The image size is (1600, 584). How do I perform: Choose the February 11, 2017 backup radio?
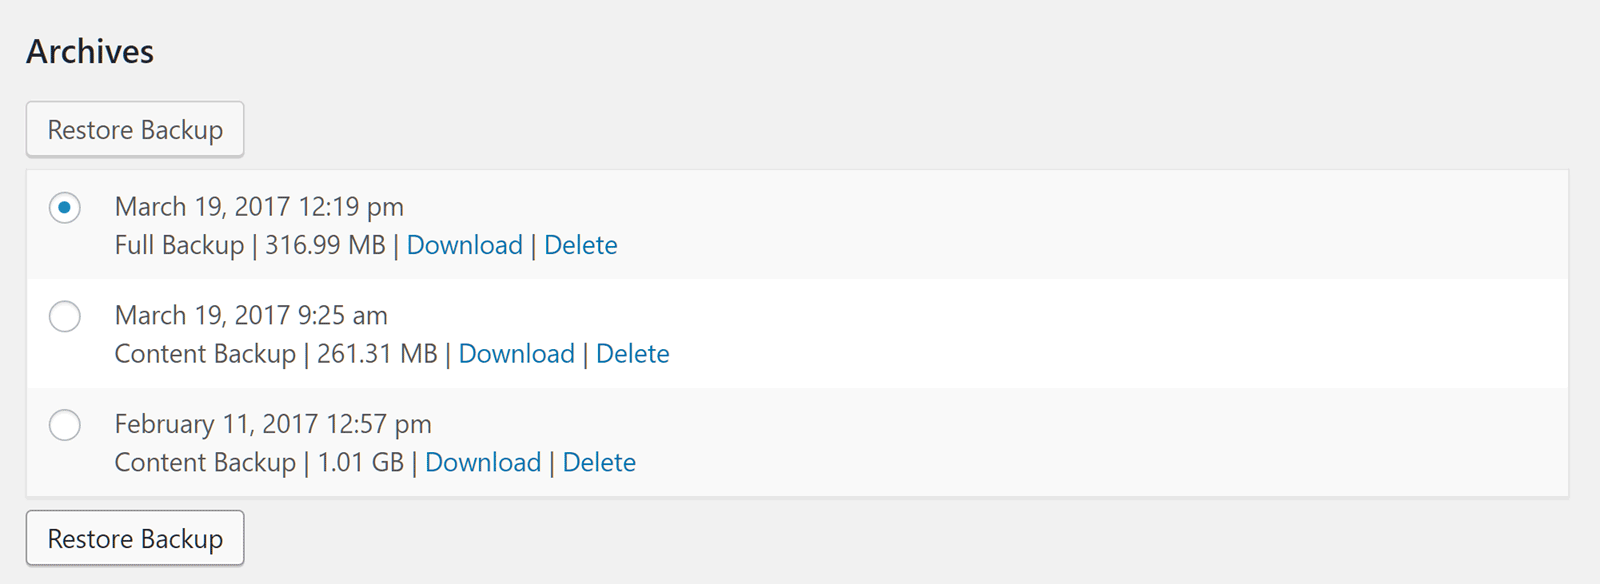[65, 425]
